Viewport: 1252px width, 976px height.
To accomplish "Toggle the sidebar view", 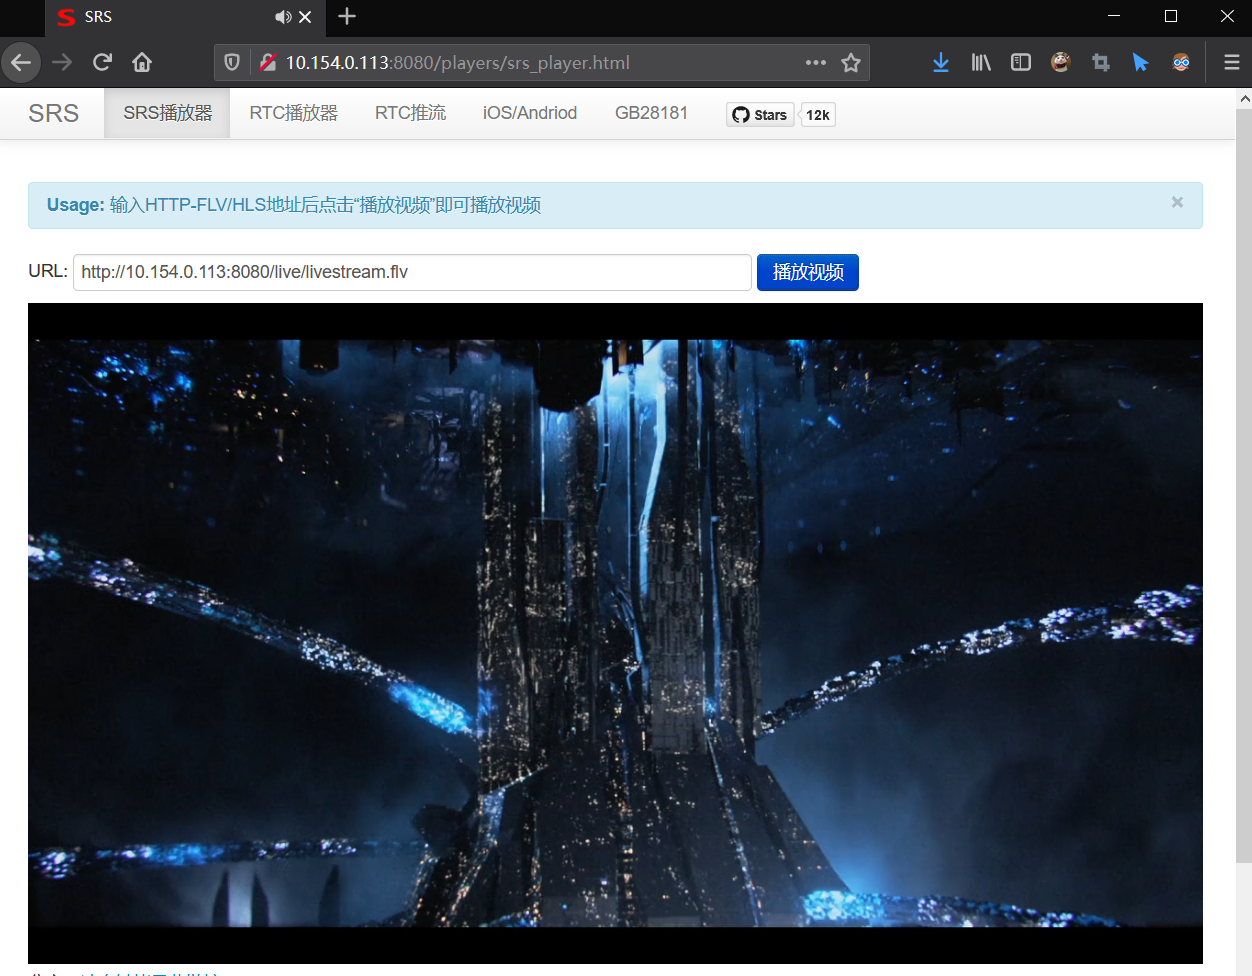I will click(x=1021, y=62).
